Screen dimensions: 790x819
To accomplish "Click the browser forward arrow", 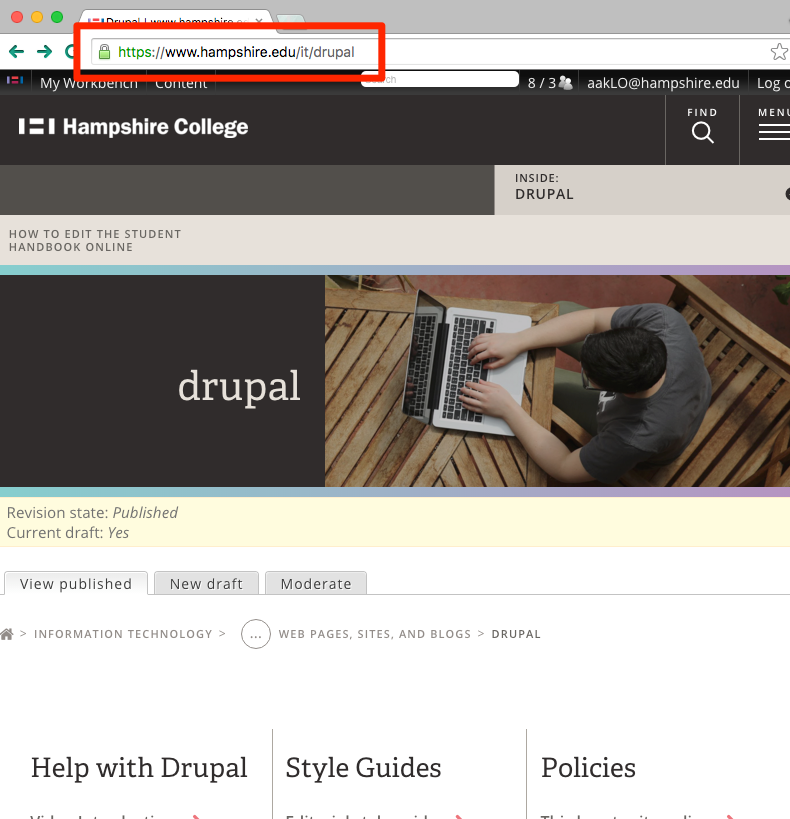I will [x=44, y=51].
